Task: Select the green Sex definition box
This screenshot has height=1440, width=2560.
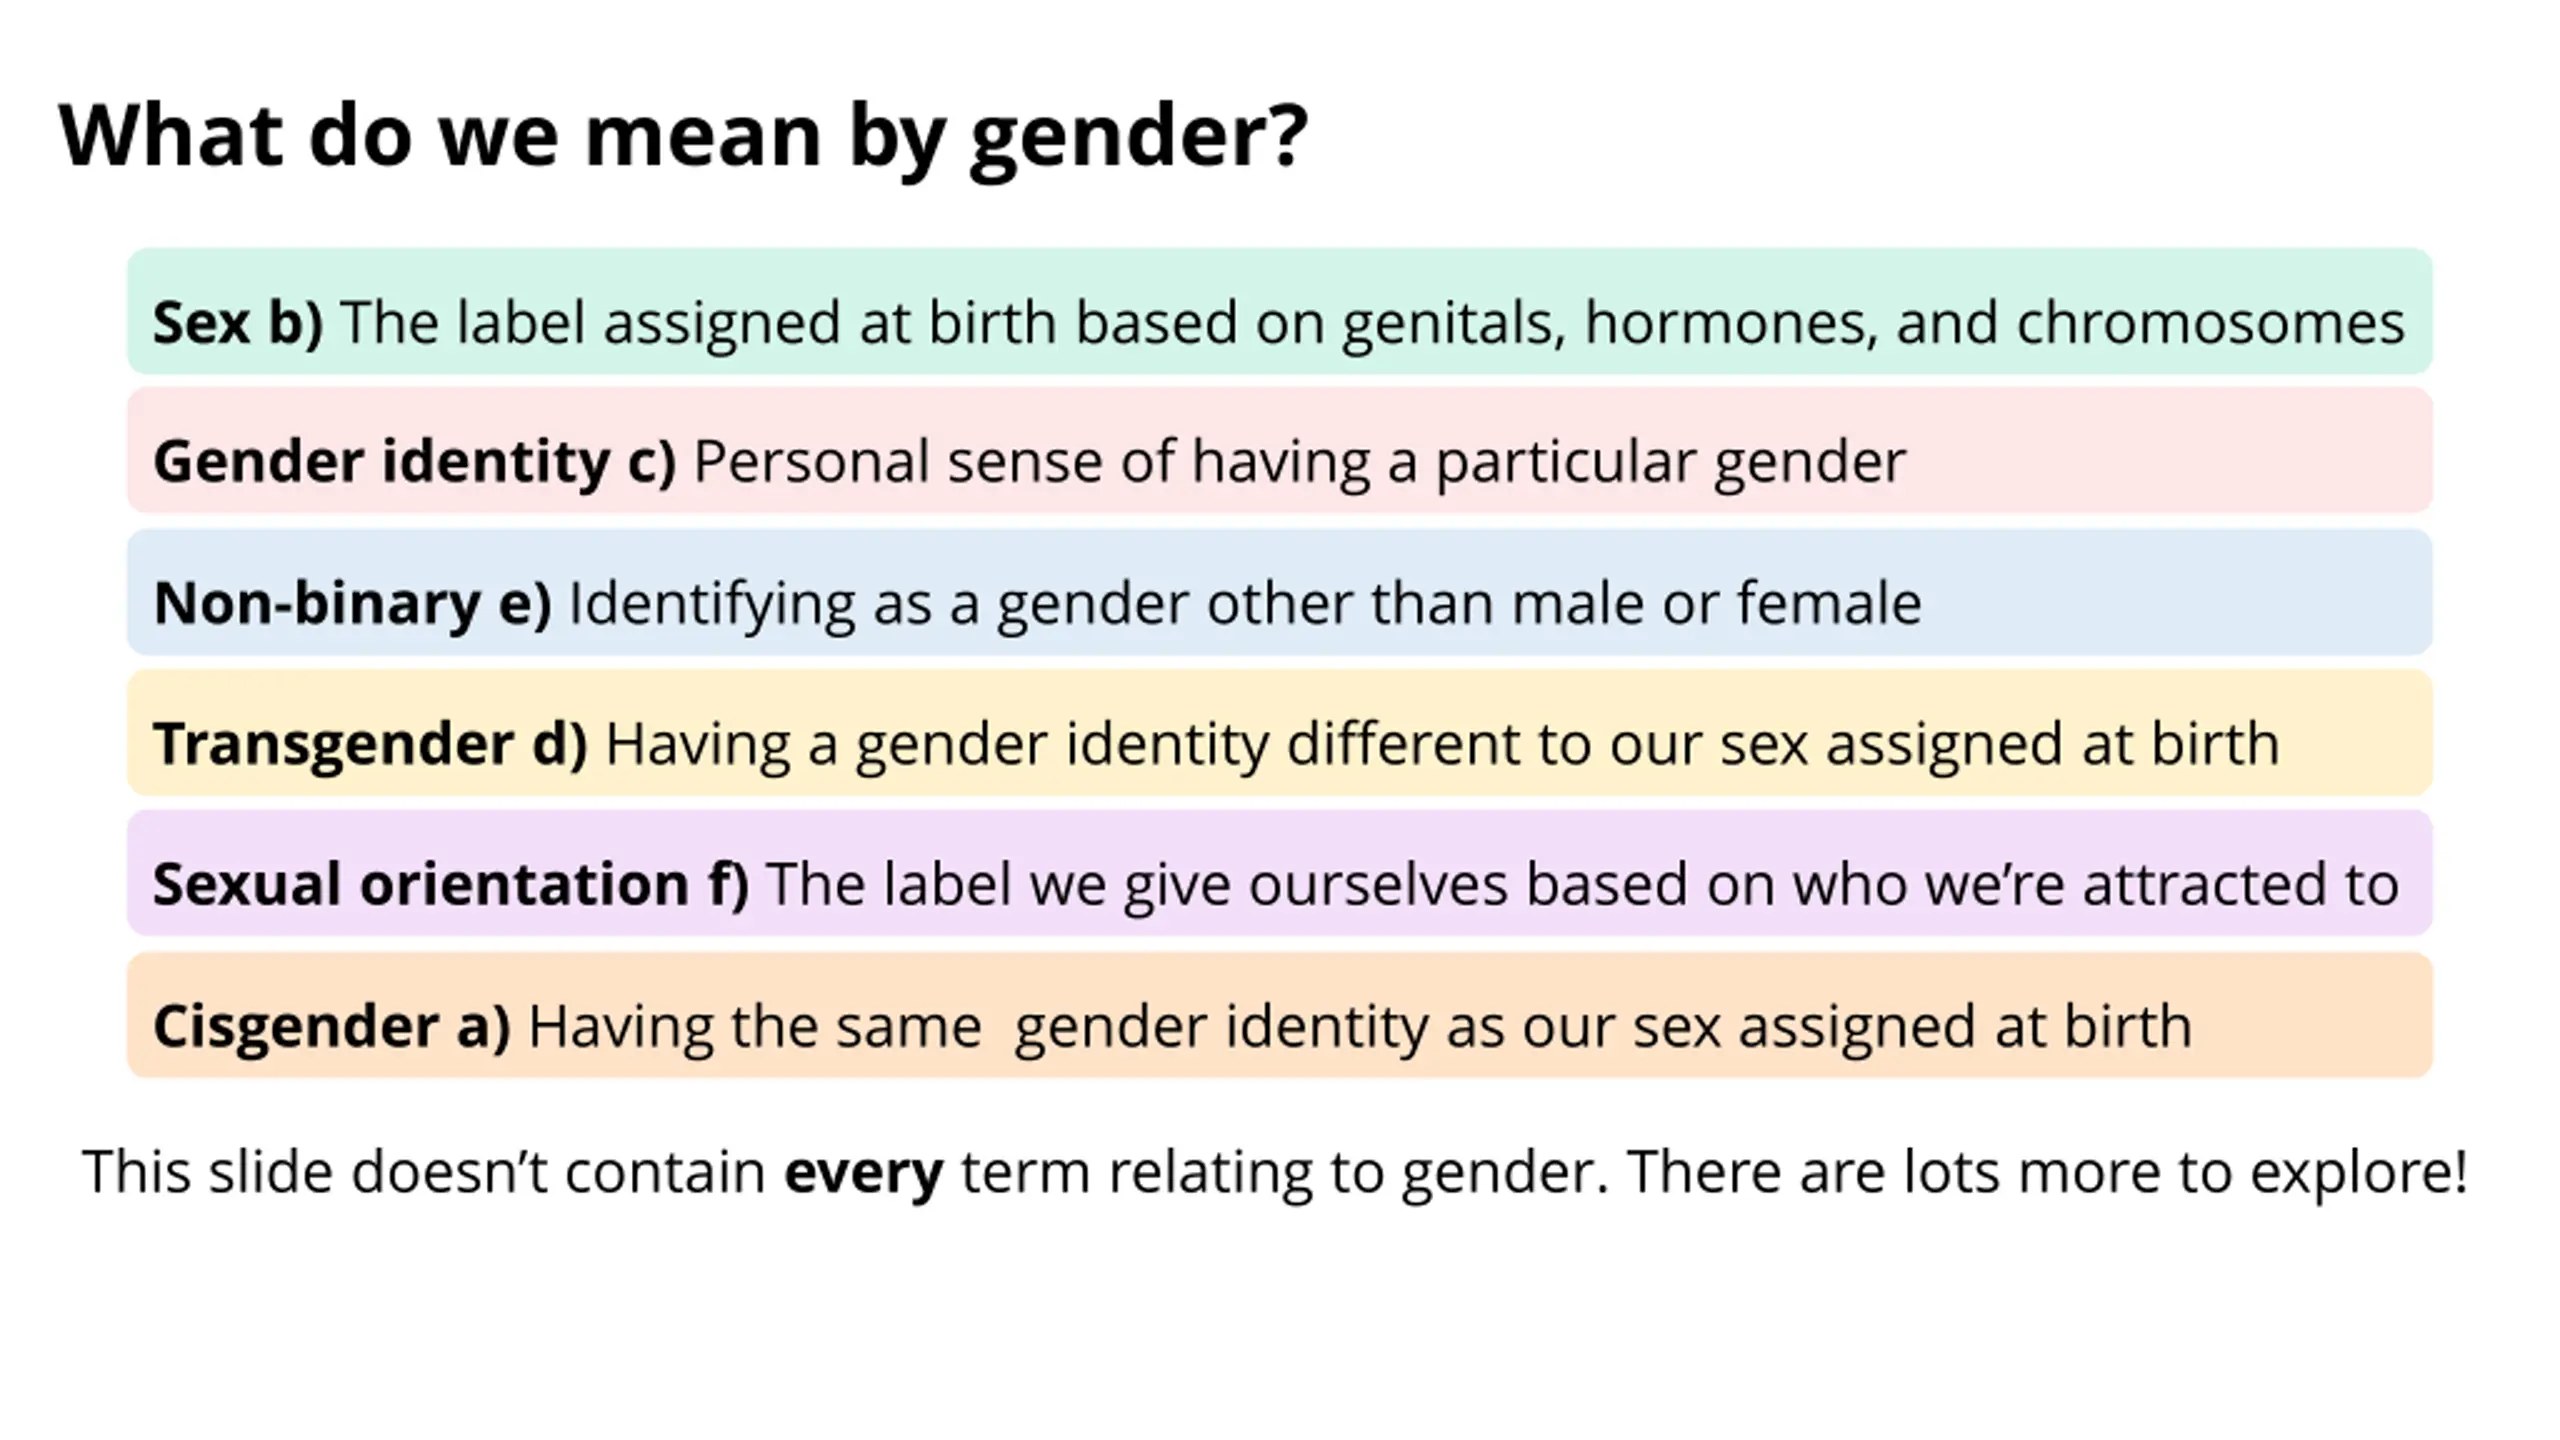Action: tap(1279, 311)
